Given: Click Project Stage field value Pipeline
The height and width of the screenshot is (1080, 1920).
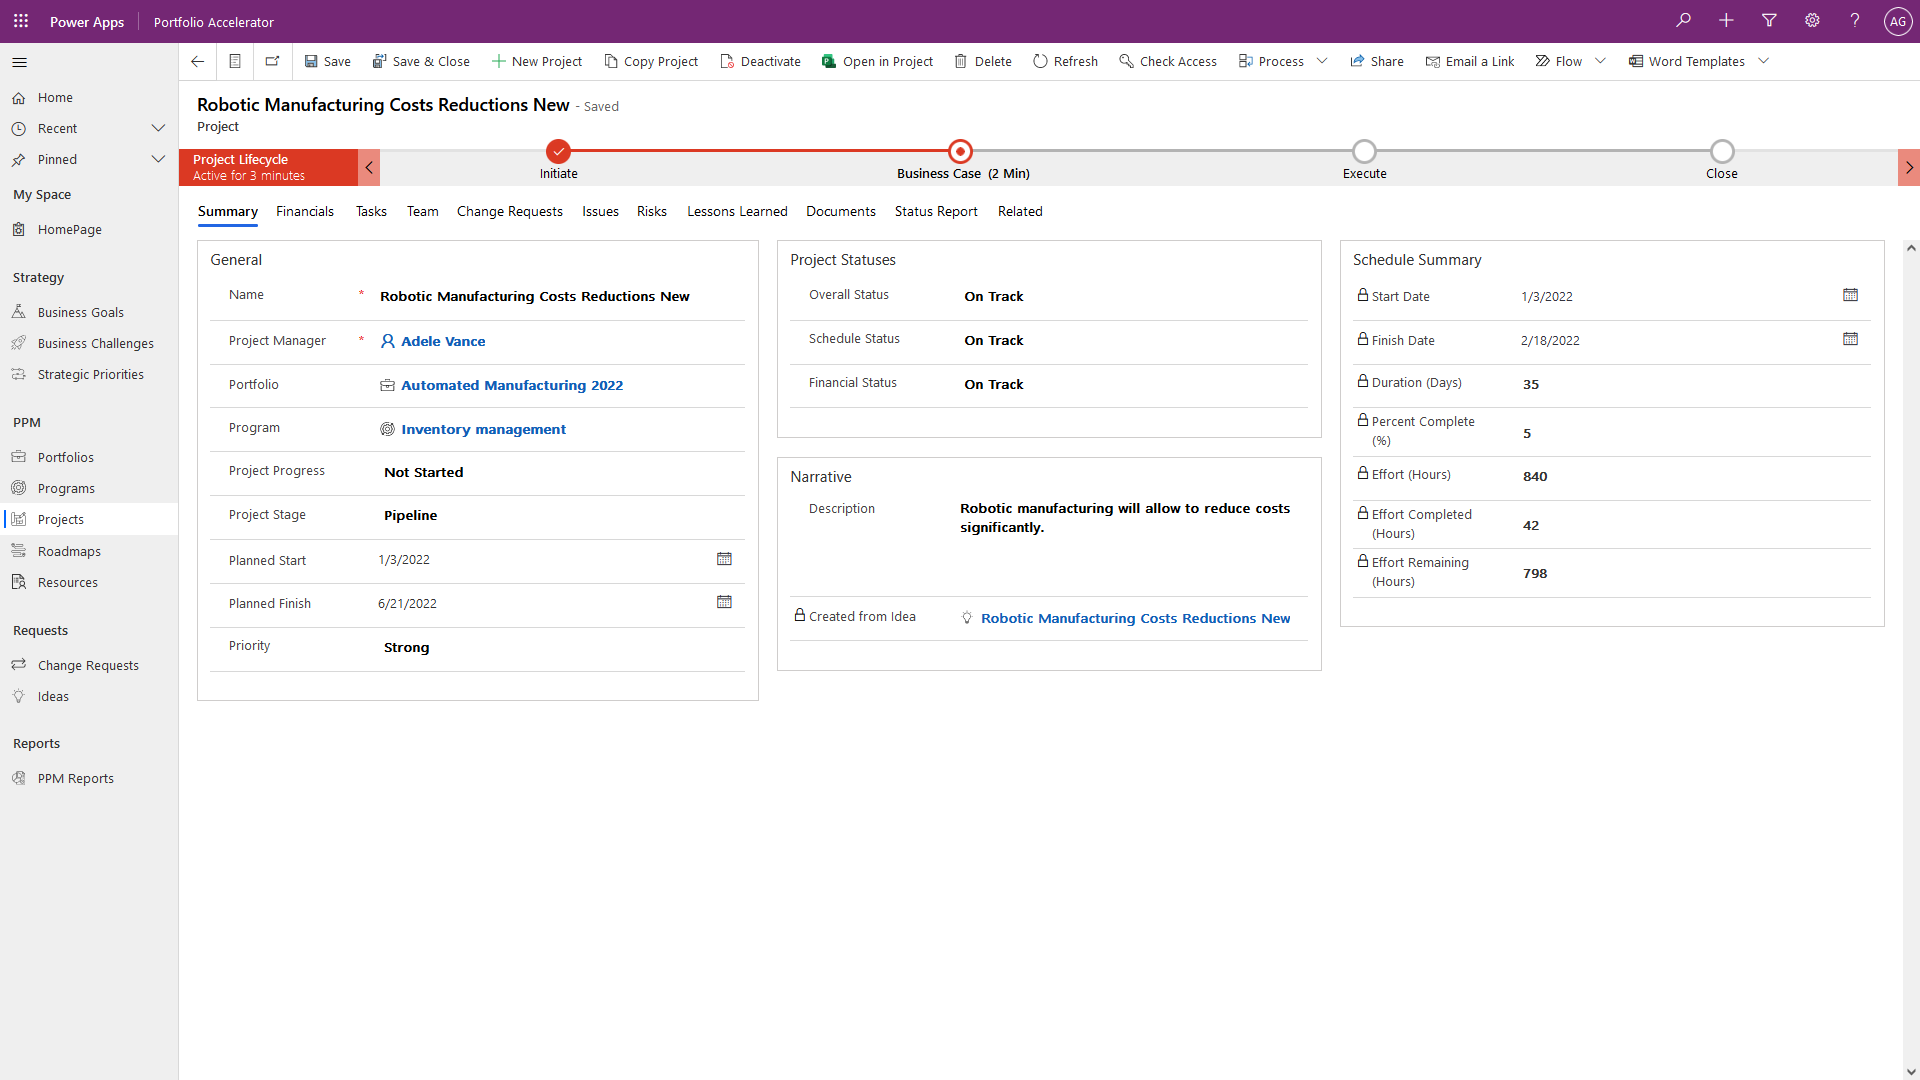Looking at the screenshot, I should point(410,515).
